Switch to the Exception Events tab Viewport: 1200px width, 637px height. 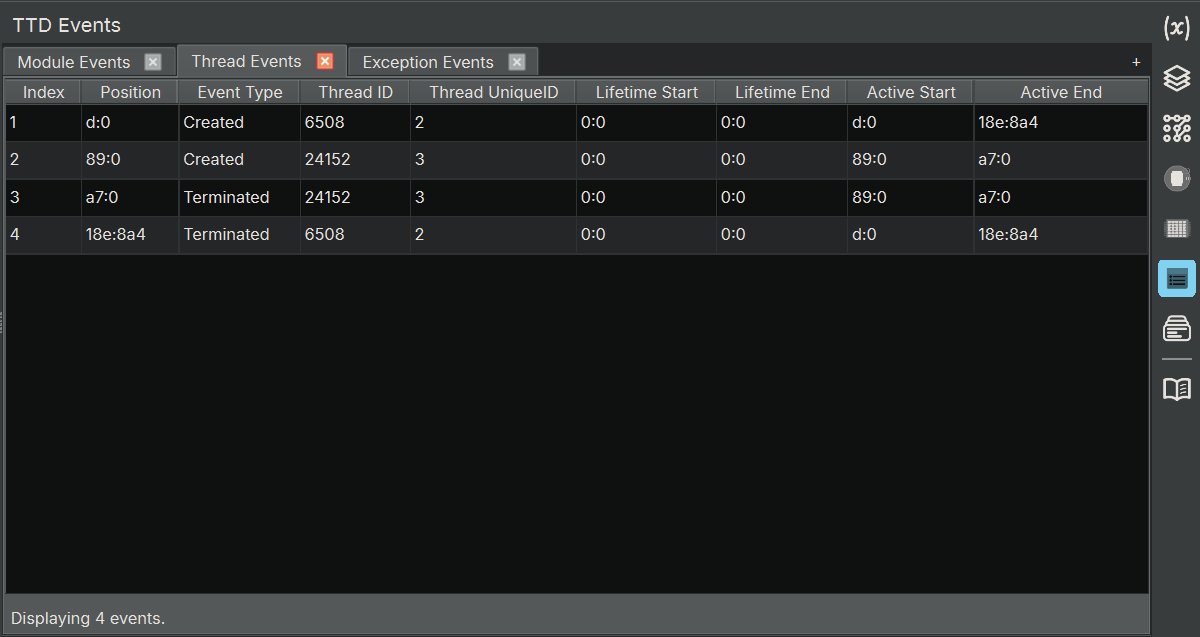click(x=428, y=62)
